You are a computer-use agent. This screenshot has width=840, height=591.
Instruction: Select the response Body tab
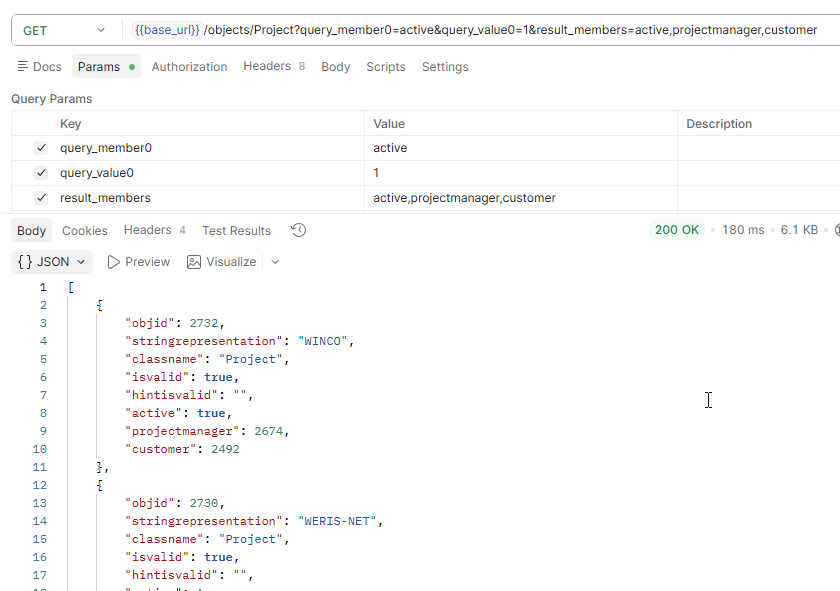(31, 230)
